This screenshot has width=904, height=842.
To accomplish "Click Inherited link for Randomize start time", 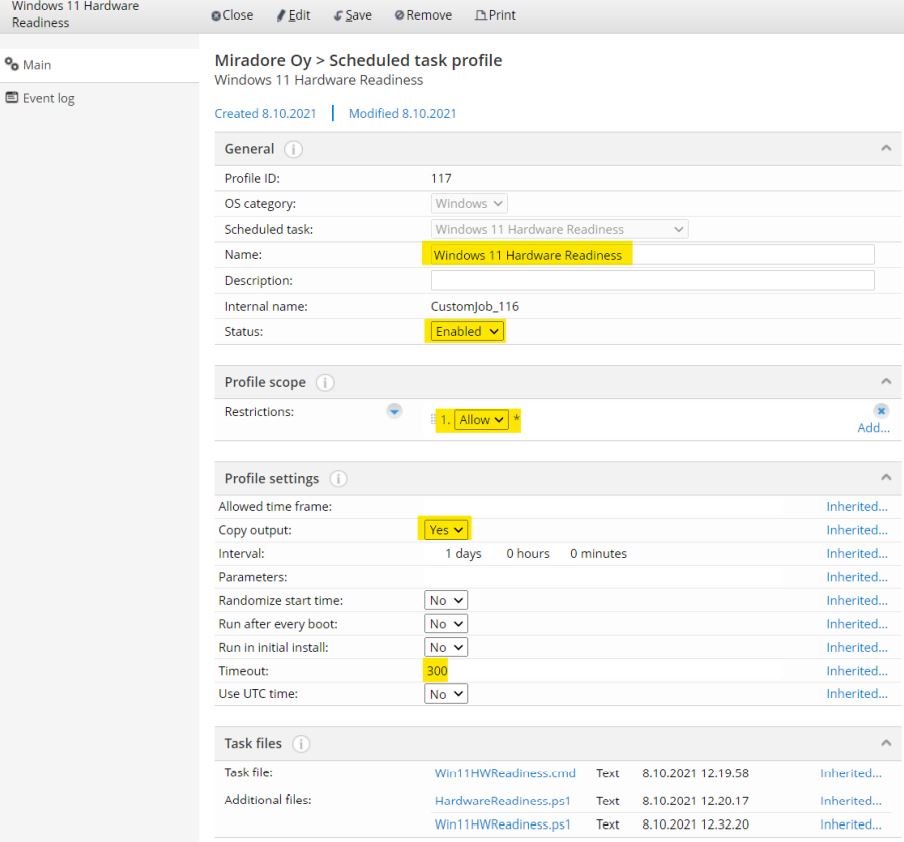I will coord(857,600).
